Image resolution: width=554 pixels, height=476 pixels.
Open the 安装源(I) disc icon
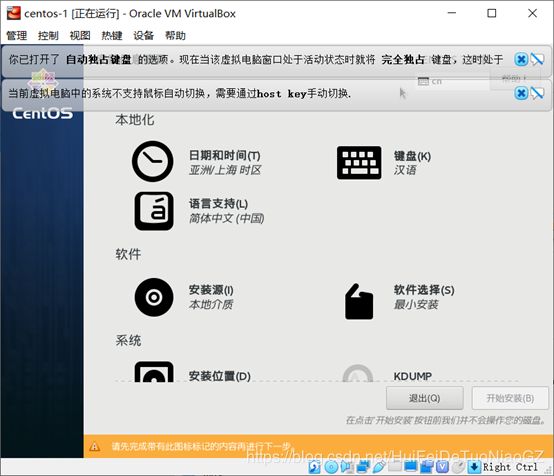coord(154,297)
